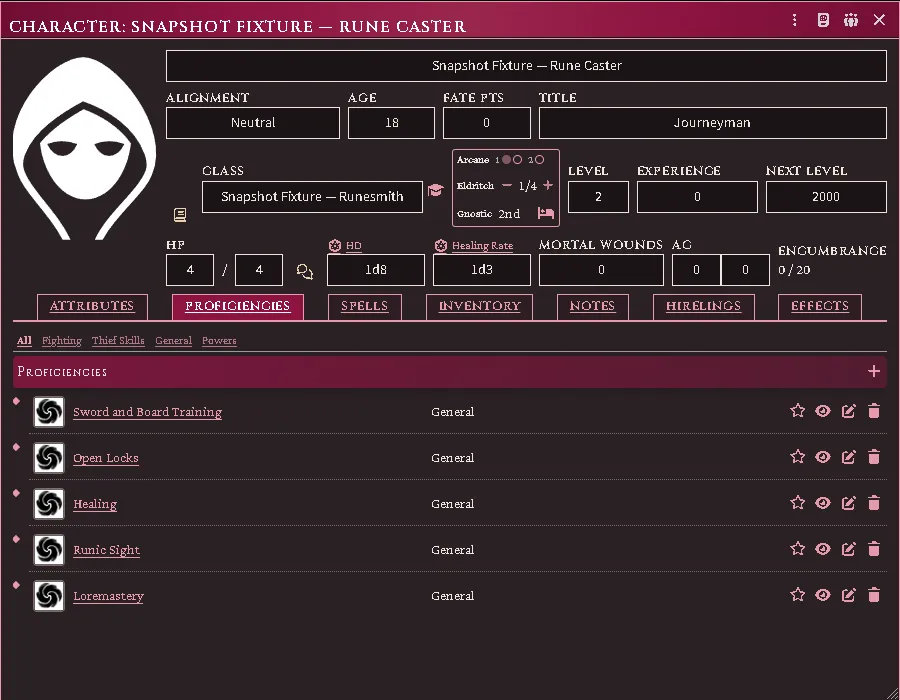Open the Sword and Board Training link
The width and height of the screenshot is (900, 700).
148,412
